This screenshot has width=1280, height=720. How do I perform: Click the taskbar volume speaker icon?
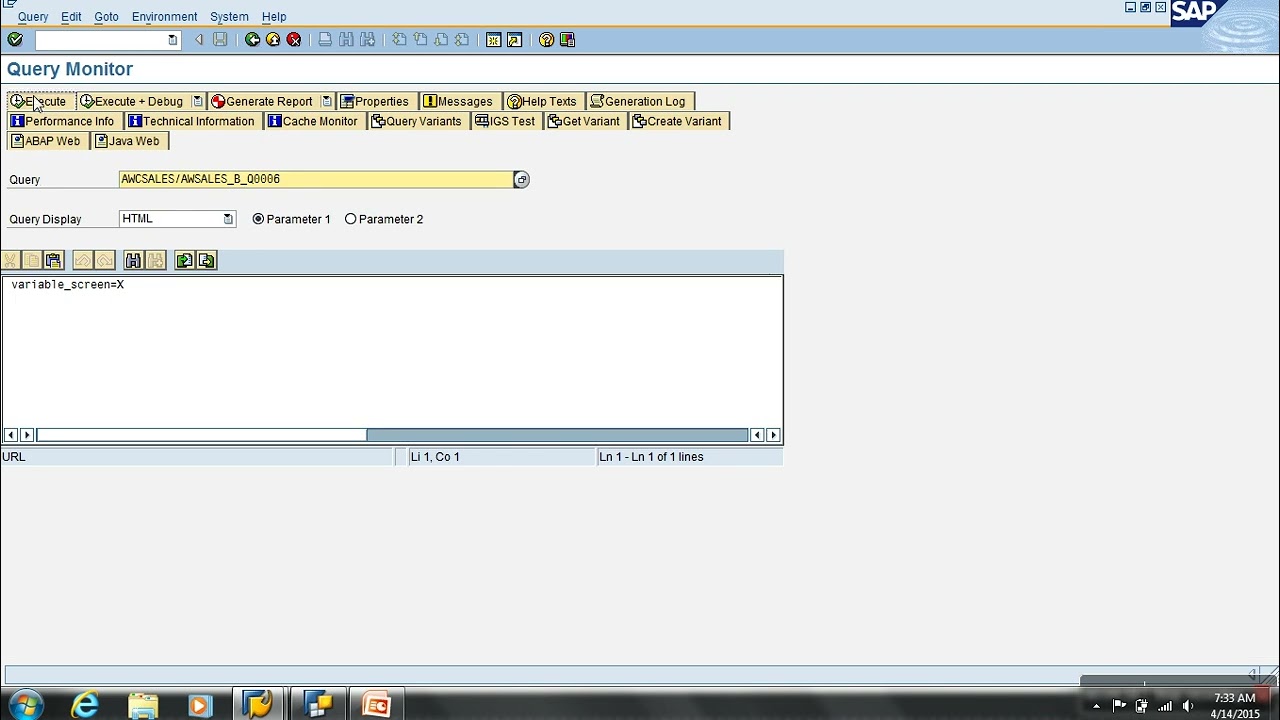[x=1188, y=706]
